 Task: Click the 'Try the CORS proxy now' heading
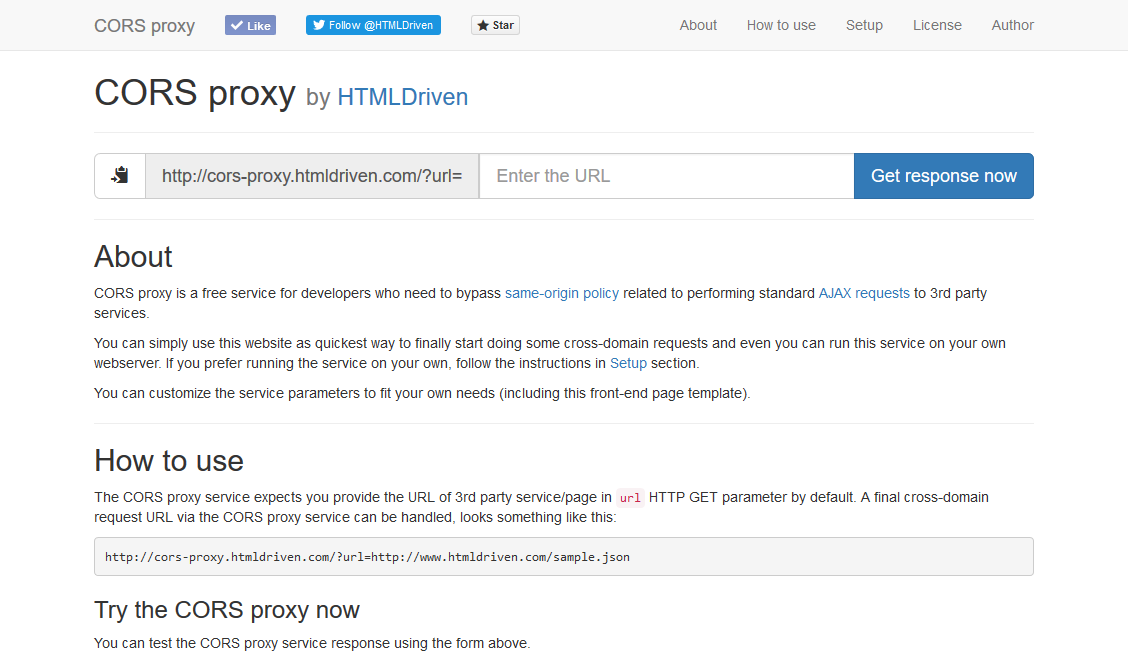[x=227, y=610]
